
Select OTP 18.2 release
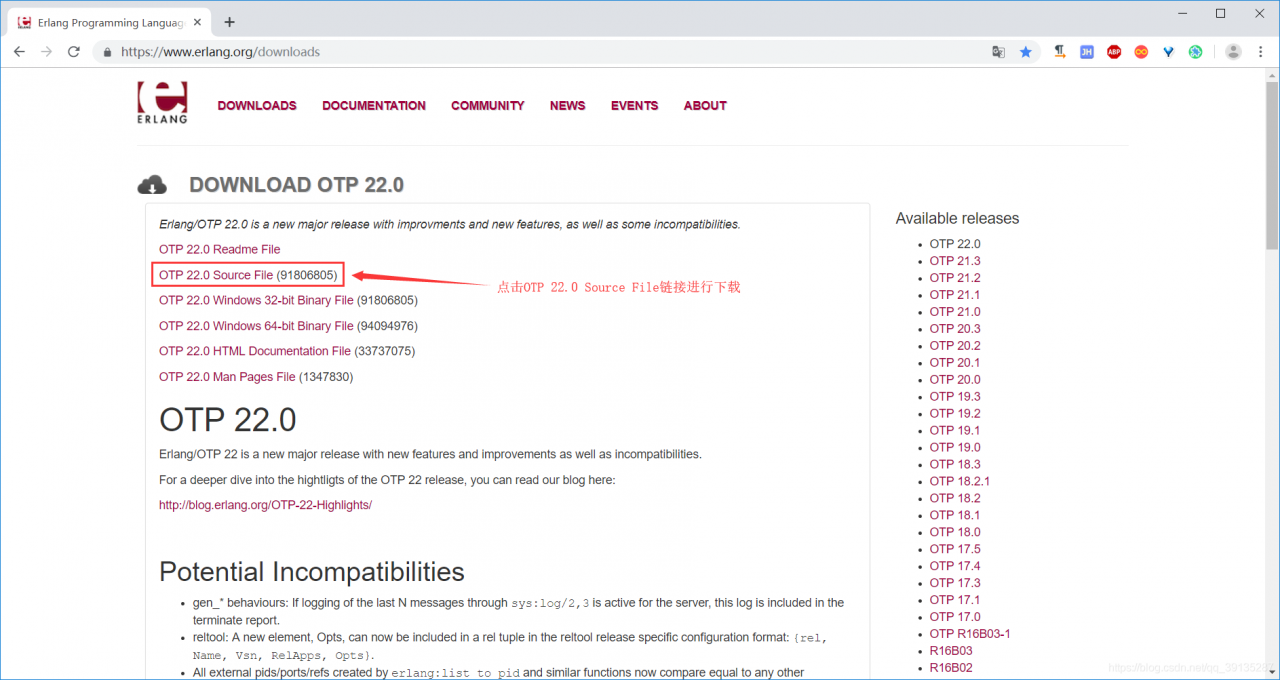(955, 498)
